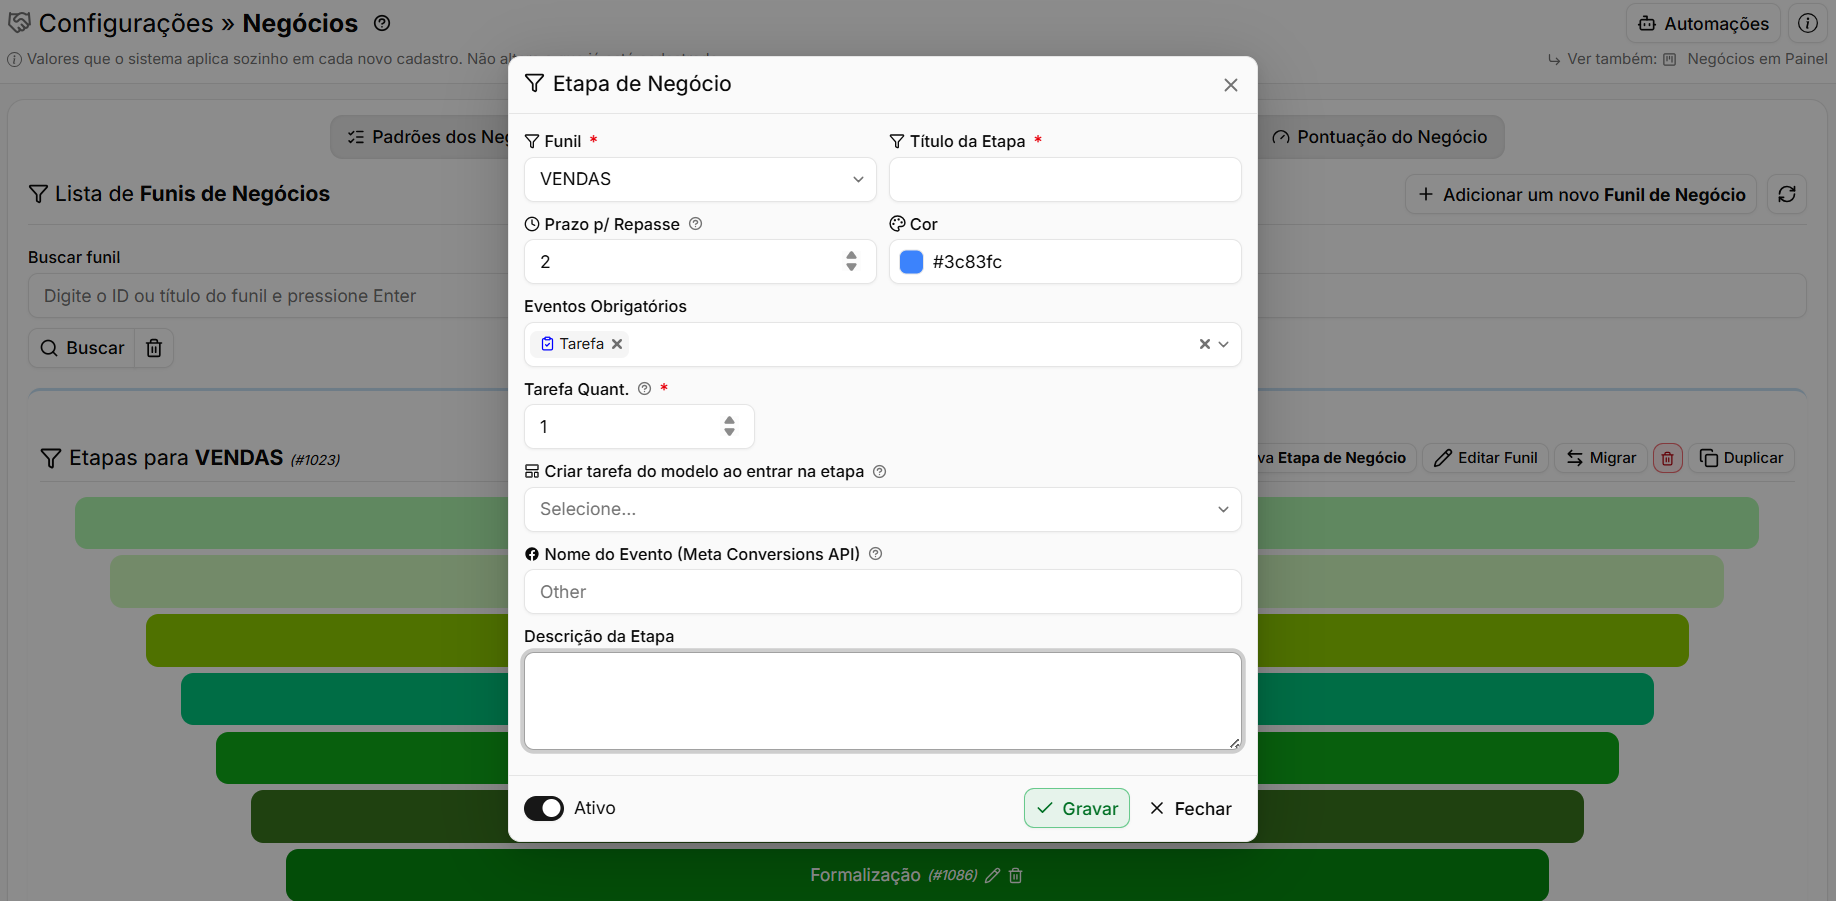Click Adicionar um novo Funil de Negócio

click(1582, 195)
